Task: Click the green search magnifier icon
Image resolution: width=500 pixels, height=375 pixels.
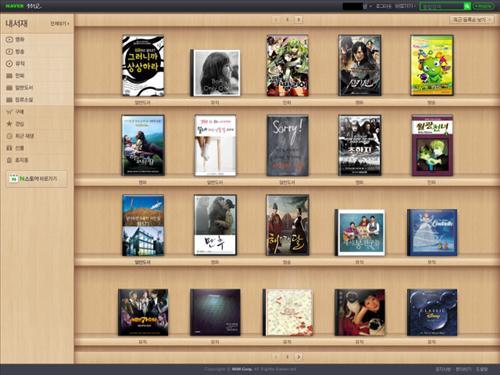Action: pyautogui.click(x=467, y=6)
